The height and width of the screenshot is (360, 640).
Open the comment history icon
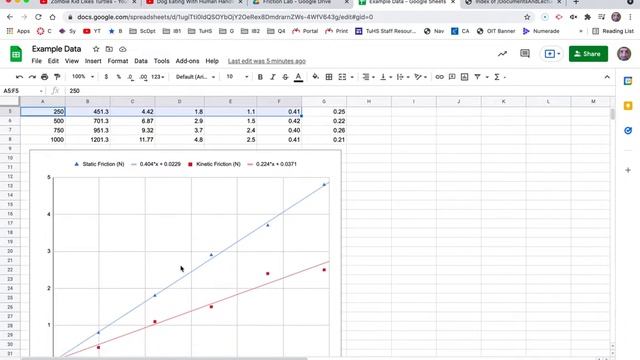tap(525, 54)
